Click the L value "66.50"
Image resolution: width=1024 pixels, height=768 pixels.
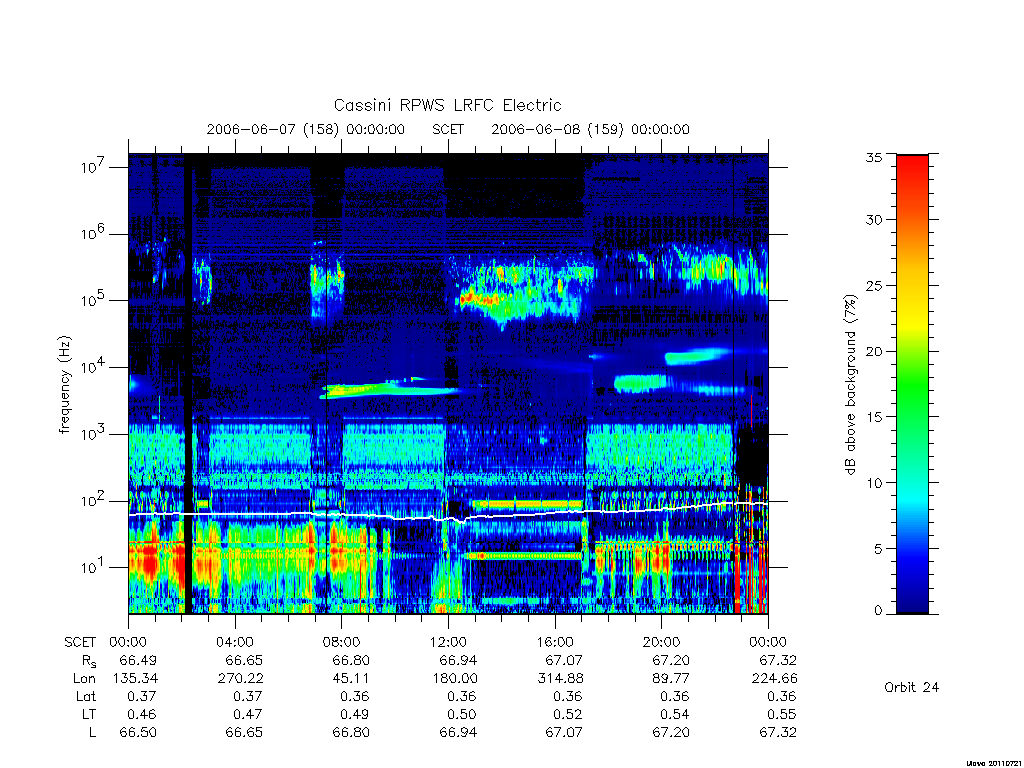point(138,733)
